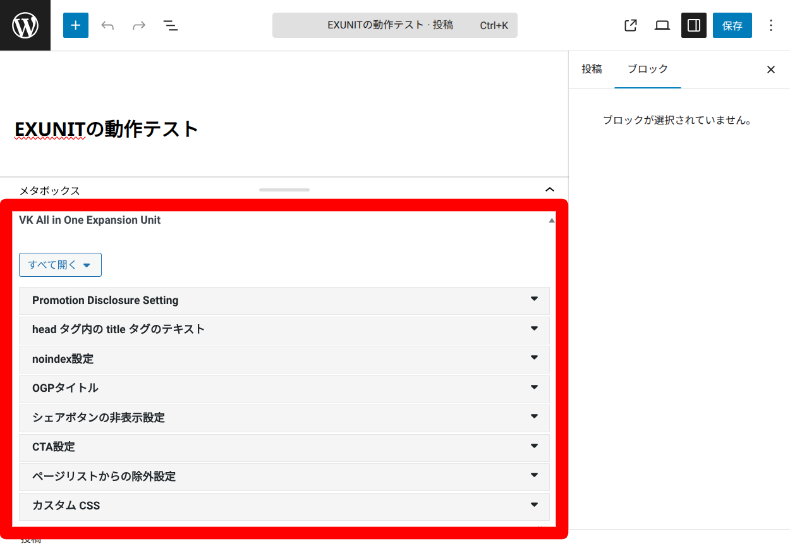
Task: Click the post title EXUNITの動作テスト
Action: click(x=106, y=129)
